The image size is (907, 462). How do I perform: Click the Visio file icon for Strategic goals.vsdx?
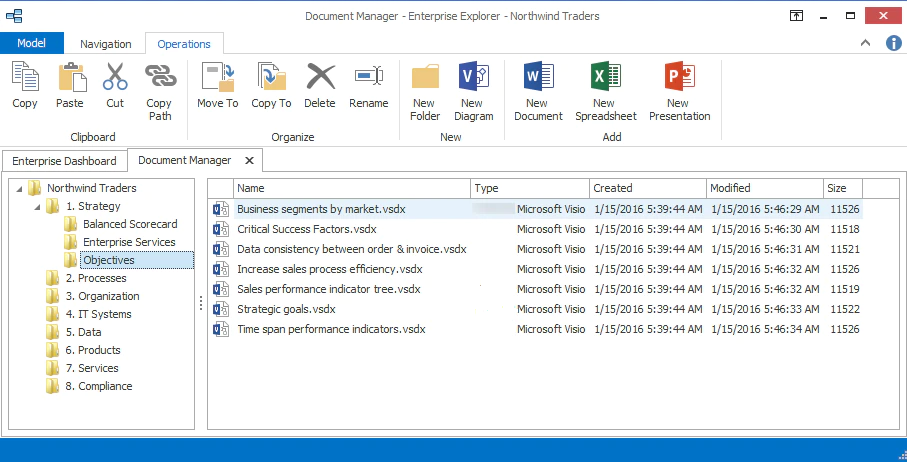(x=220, y=309)
